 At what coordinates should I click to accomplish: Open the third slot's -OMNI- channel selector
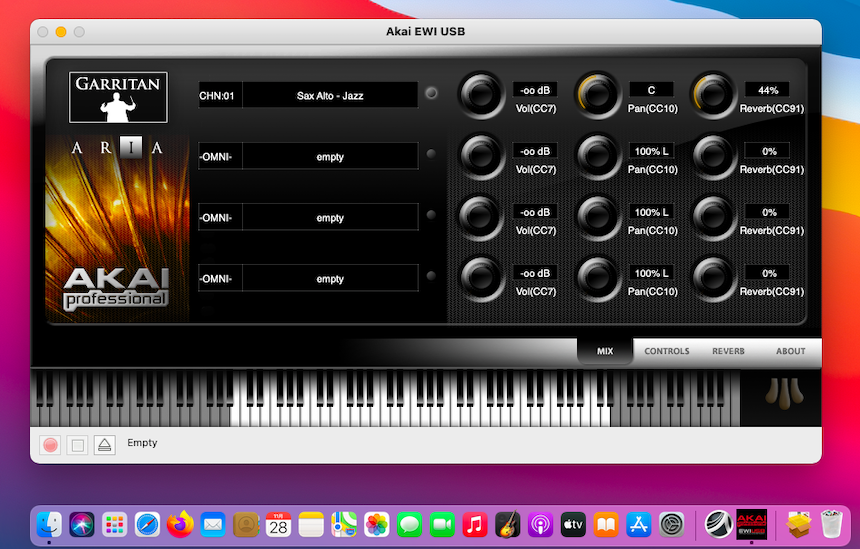point(219,218)
